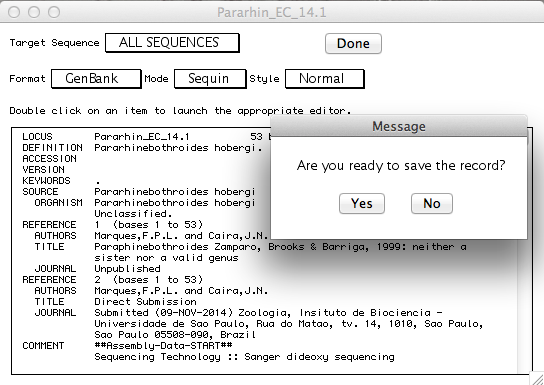Click the Done button
Image resolution: width=544 pixels, height=385 pixels.
[x=353, y=44]
